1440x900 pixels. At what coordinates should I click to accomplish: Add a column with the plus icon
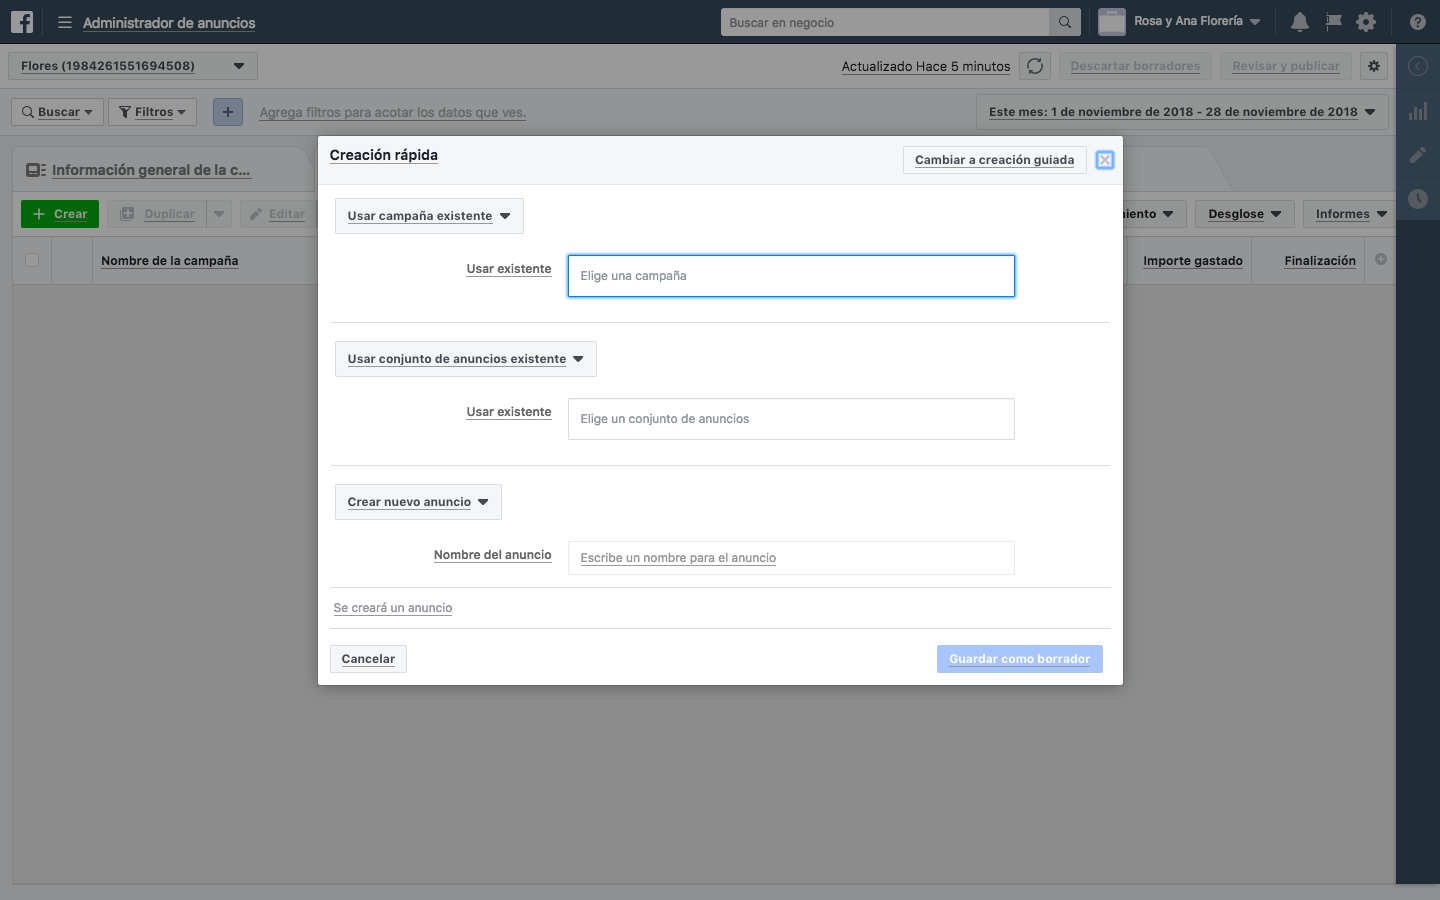coord(1381,259)
